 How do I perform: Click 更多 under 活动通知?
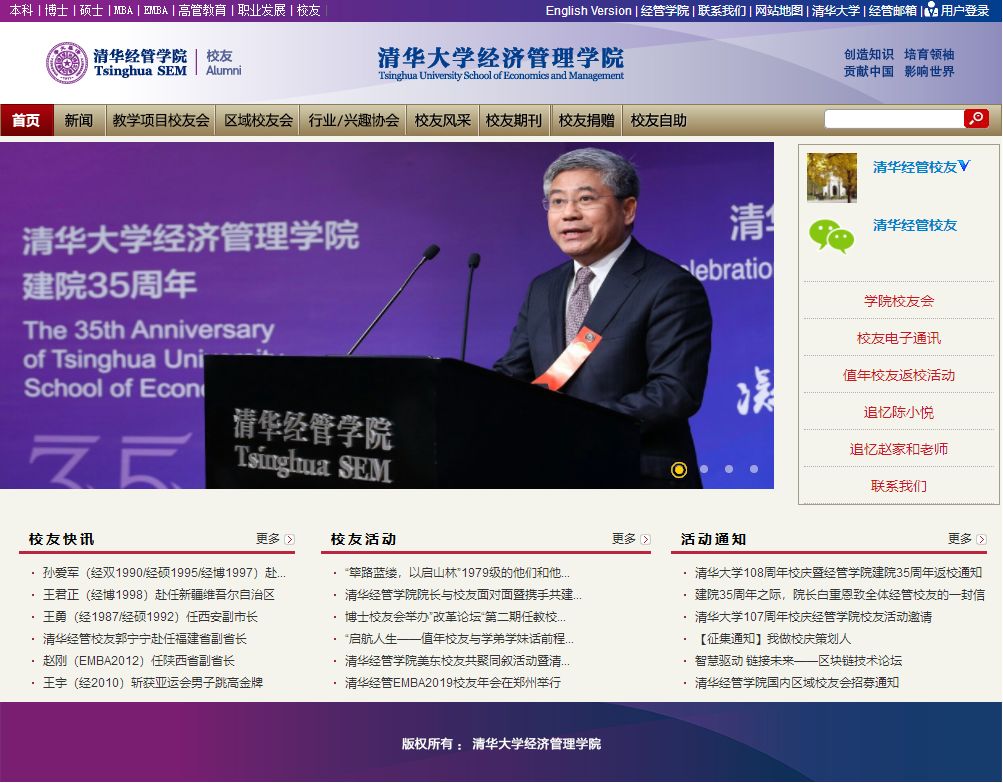(960, 539)
